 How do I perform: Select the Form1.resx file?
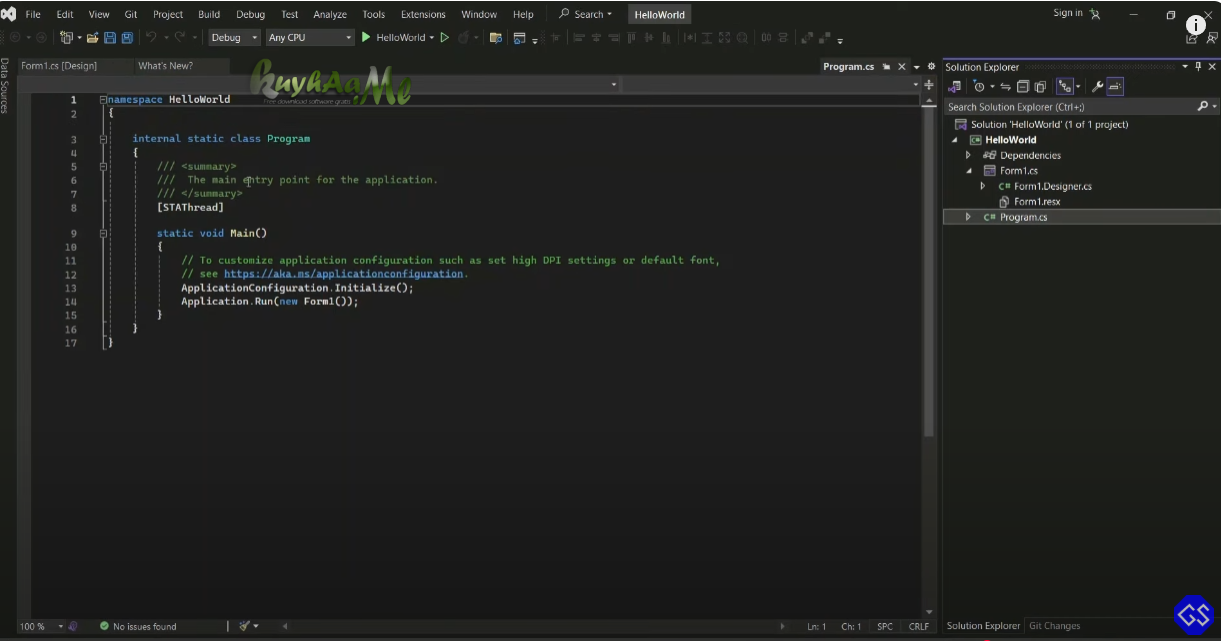click(1036, 202)
